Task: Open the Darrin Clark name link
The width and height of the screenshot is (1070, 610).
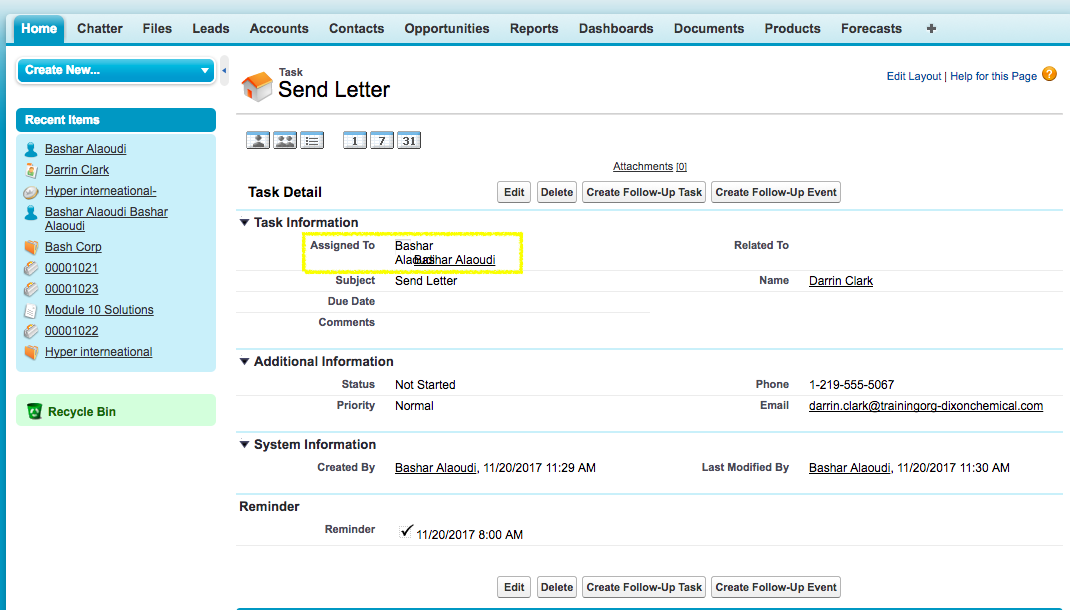Action: point(840,281)
